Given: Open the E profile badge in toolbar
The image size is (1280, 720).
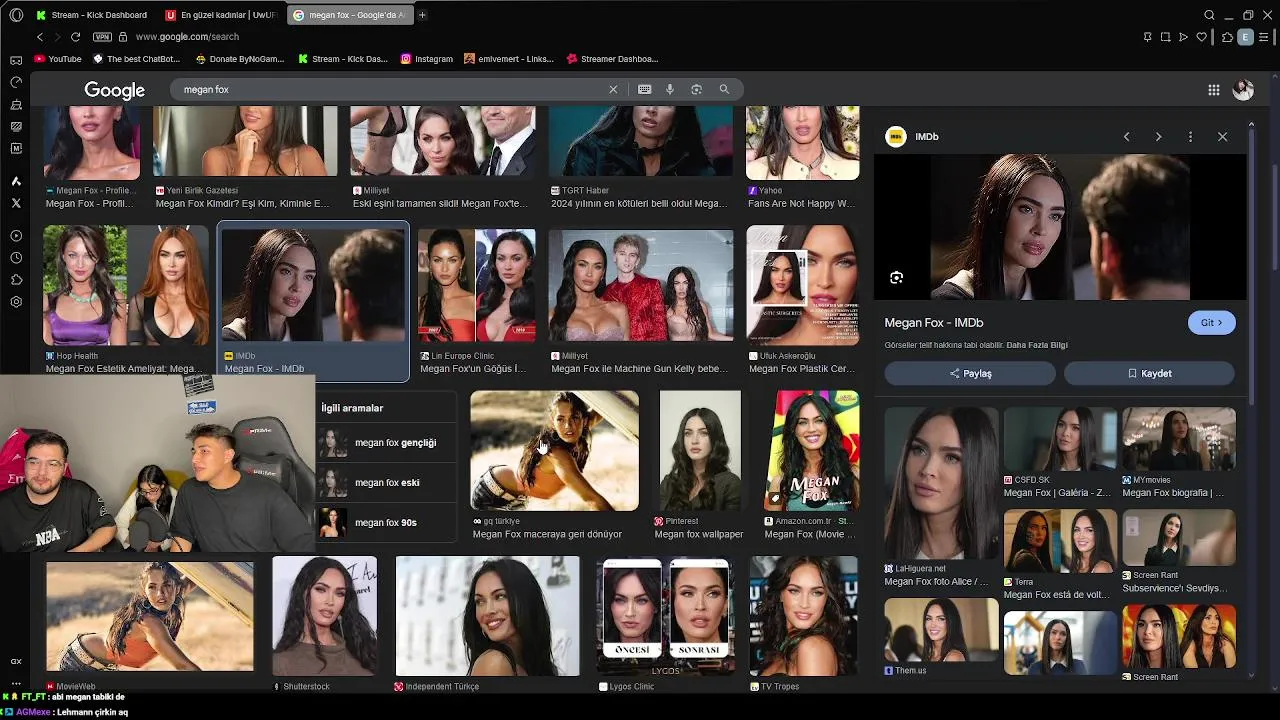Looking at the screenshot, I should coord(1245,37).
